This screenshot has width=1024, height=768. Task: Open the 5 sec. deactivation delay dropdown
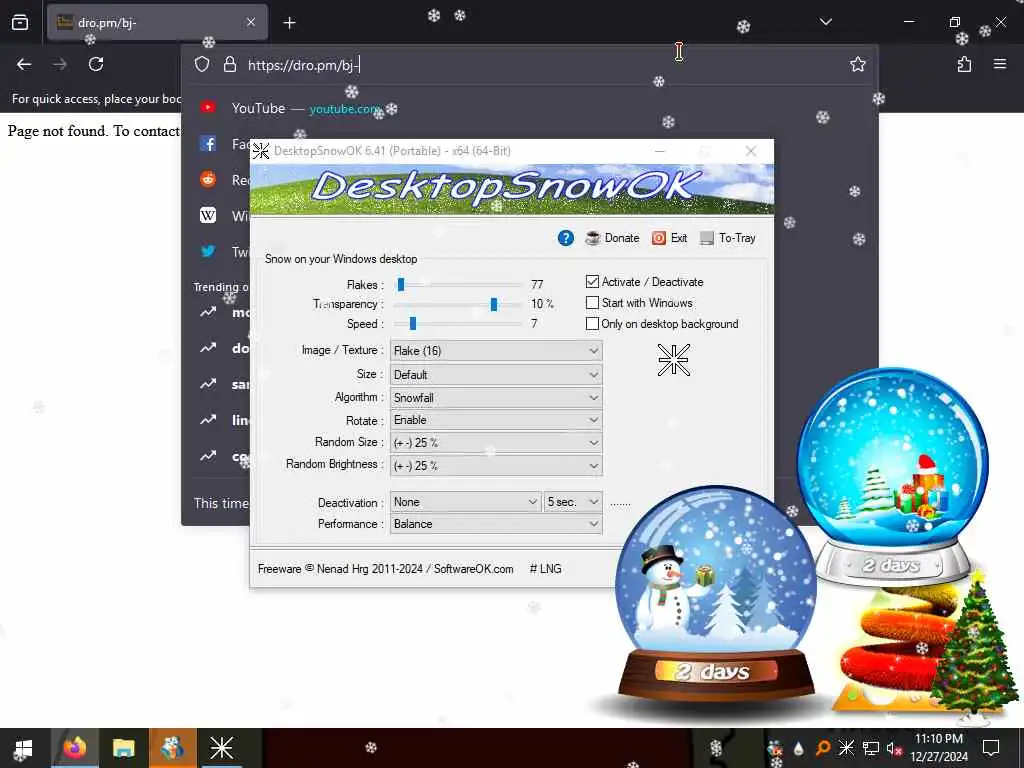(x=573, y=502)
